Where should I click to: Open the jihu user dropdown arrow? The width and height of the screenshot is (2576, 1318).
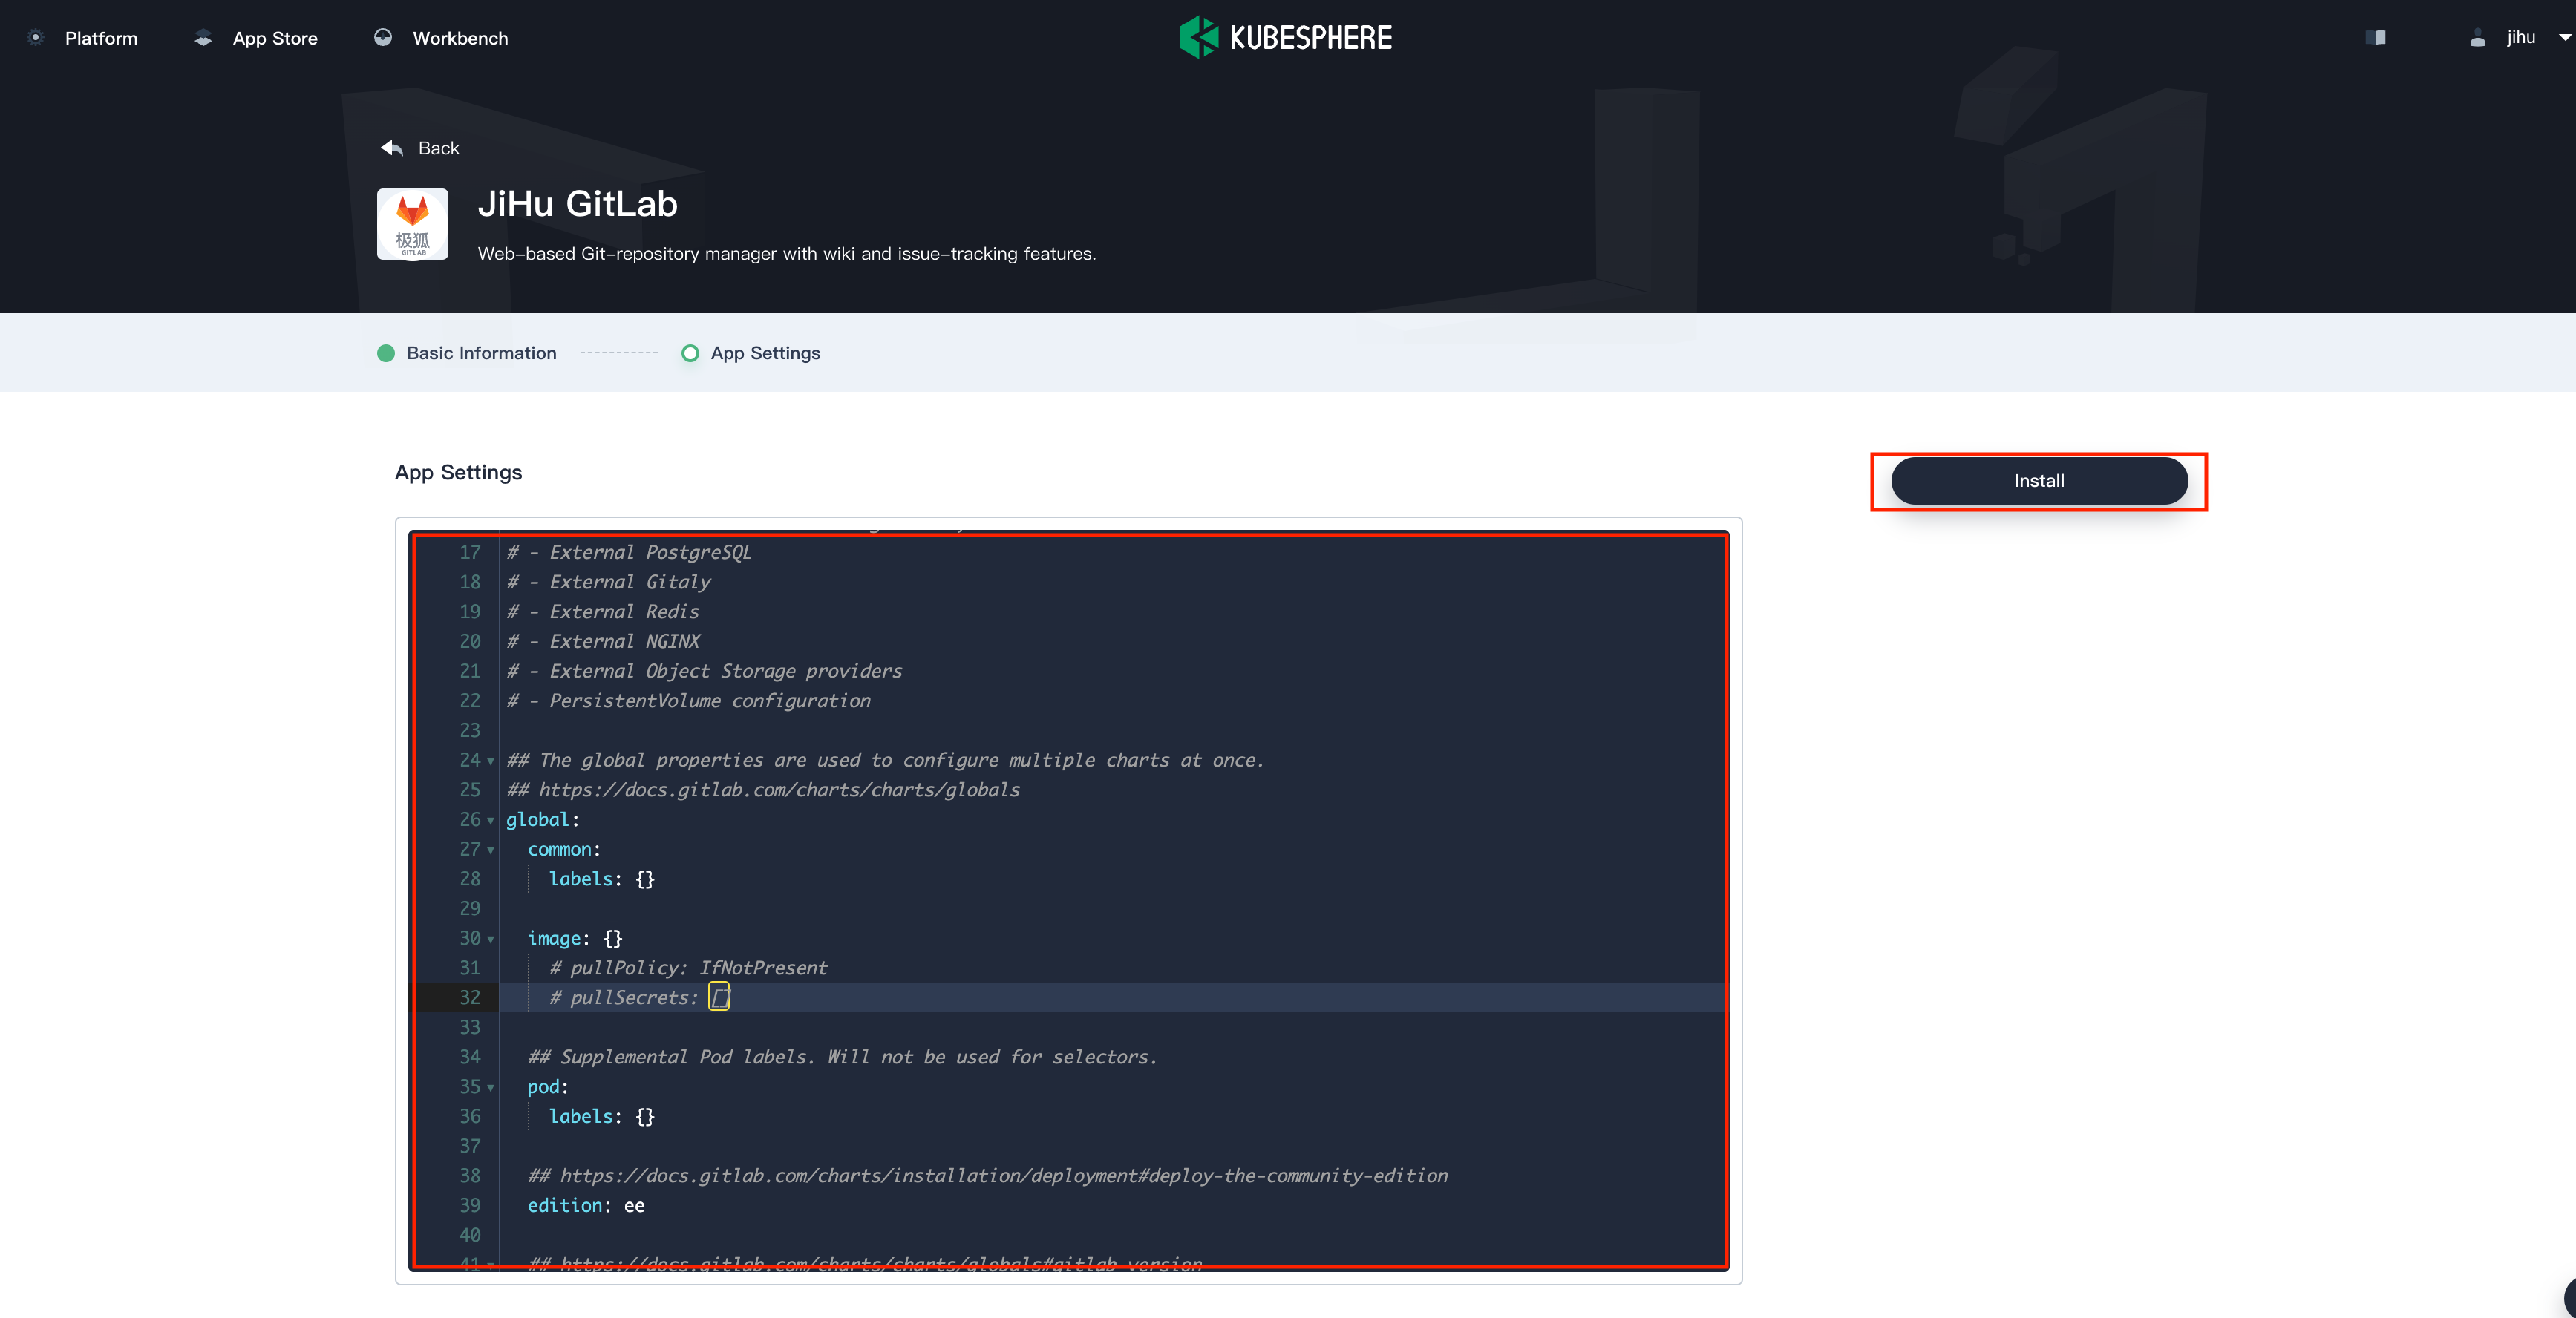point(2565,38)
